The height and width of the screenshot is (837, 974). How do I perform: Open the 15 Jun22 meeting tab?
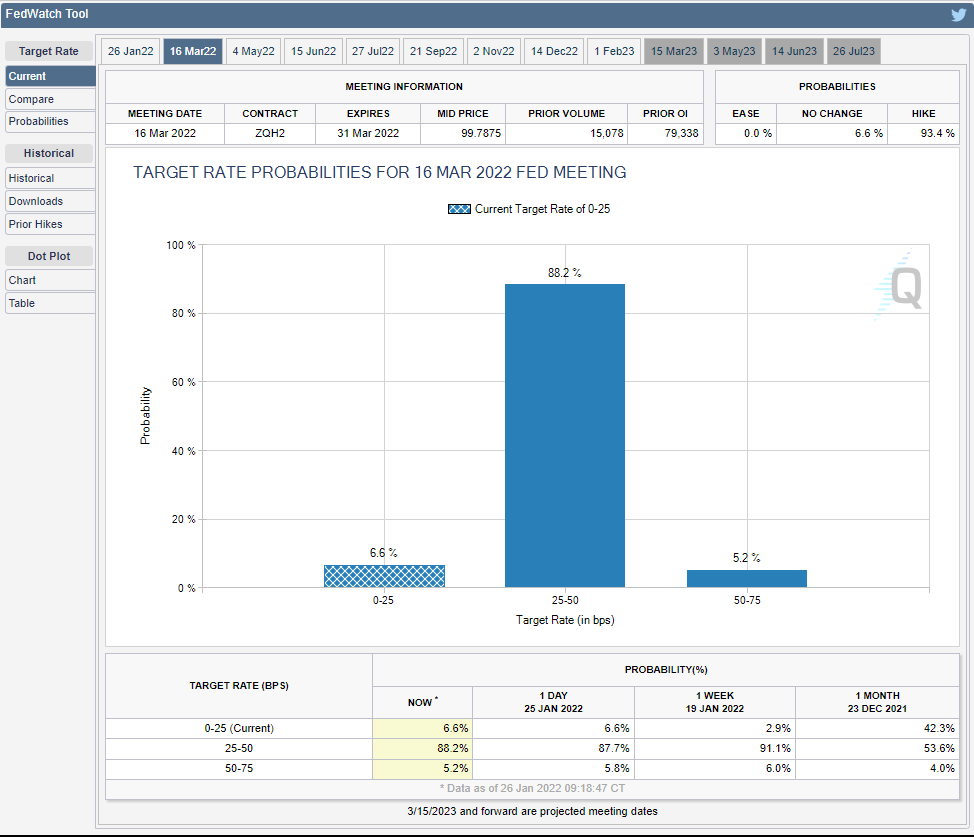click(x=314, y=51)
